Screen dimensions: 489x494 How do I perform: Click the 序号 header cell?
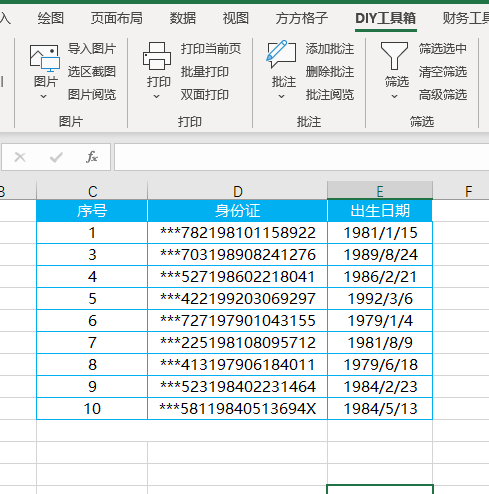click(x=92, y=211)
